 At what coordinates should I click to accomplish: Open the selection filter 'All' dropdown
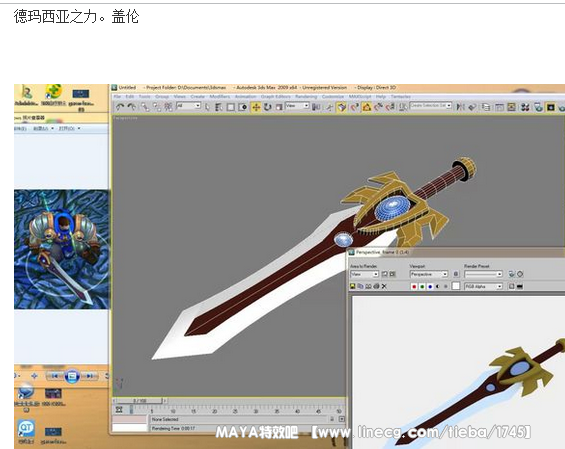[x=188, y=106]
